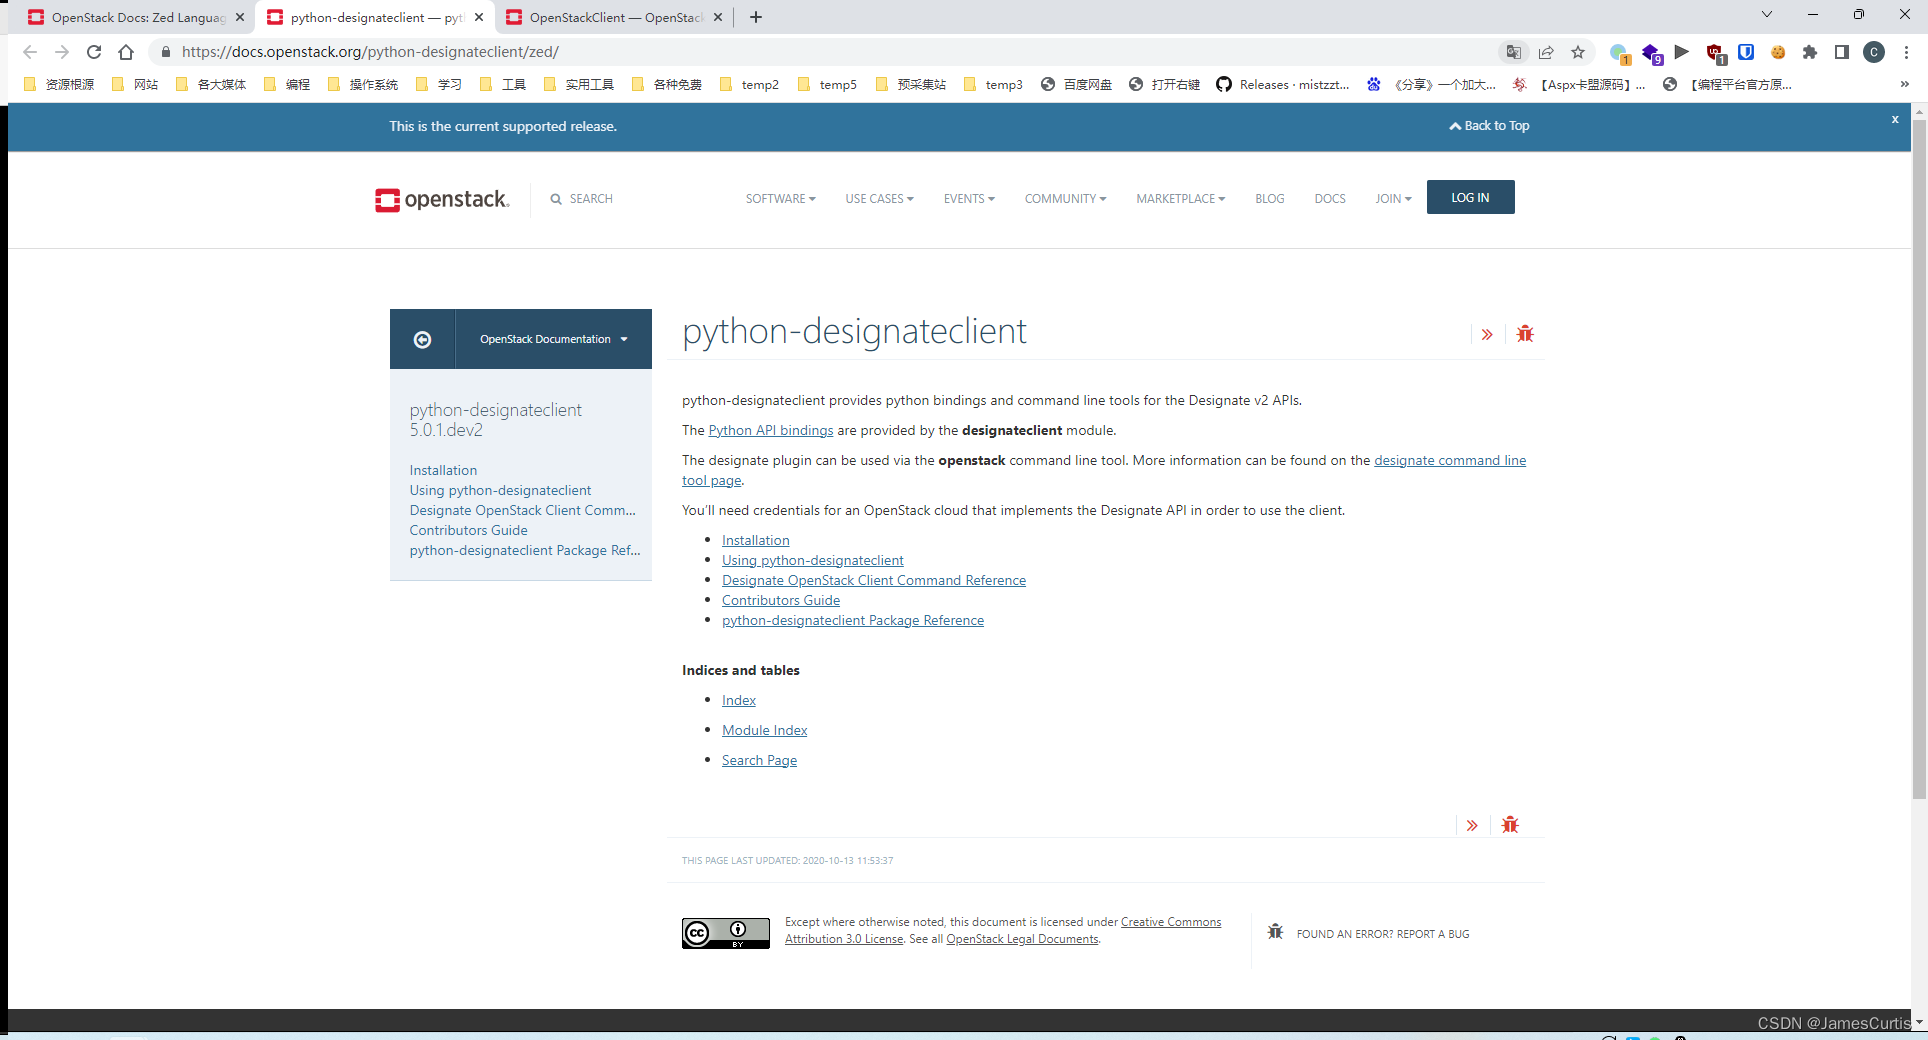
Task: Open the side panel icon
Action: point(1842,52)
